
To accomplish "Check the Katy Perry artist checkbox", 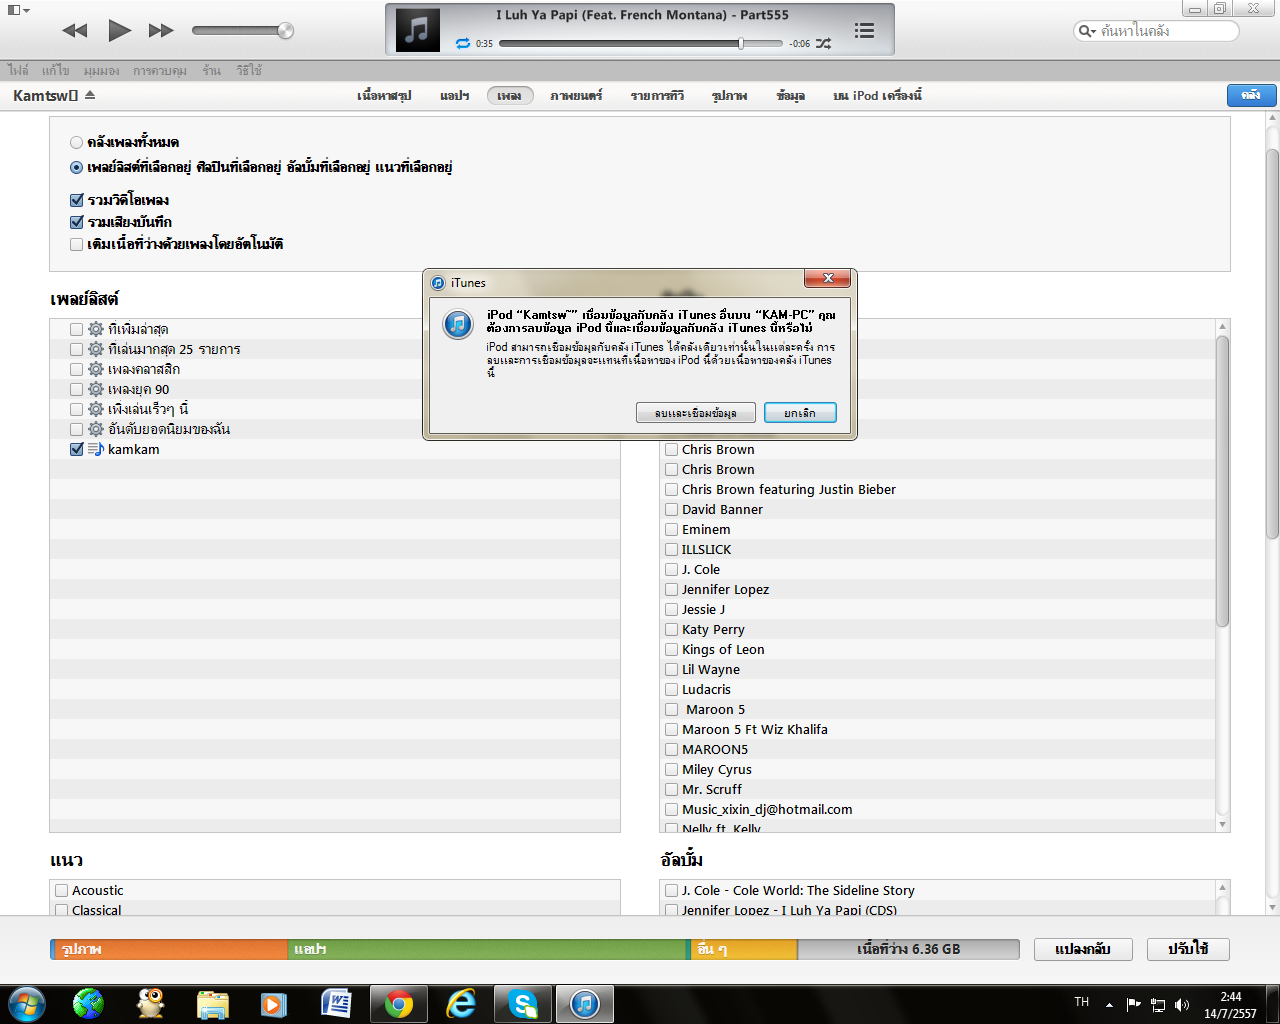I will tap(672, 629).
